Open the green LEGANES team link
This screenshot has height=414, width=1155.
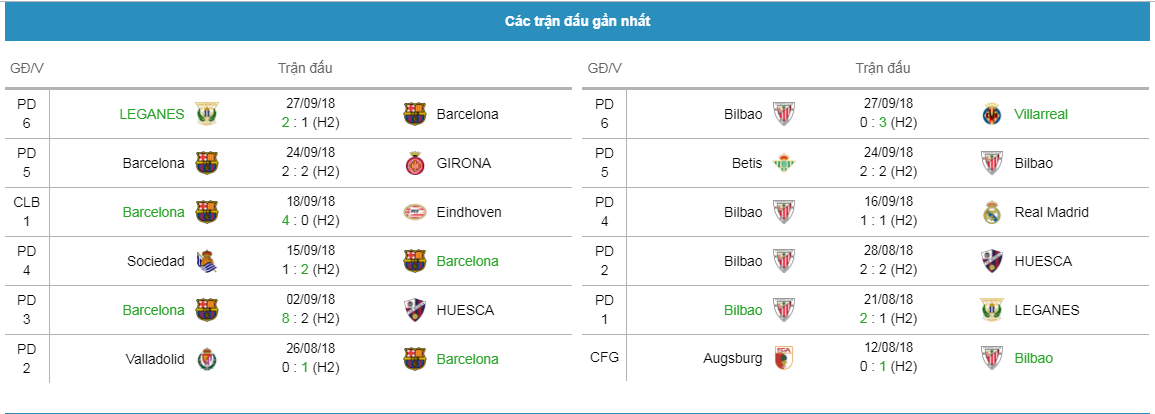click(x=152, y=114)
